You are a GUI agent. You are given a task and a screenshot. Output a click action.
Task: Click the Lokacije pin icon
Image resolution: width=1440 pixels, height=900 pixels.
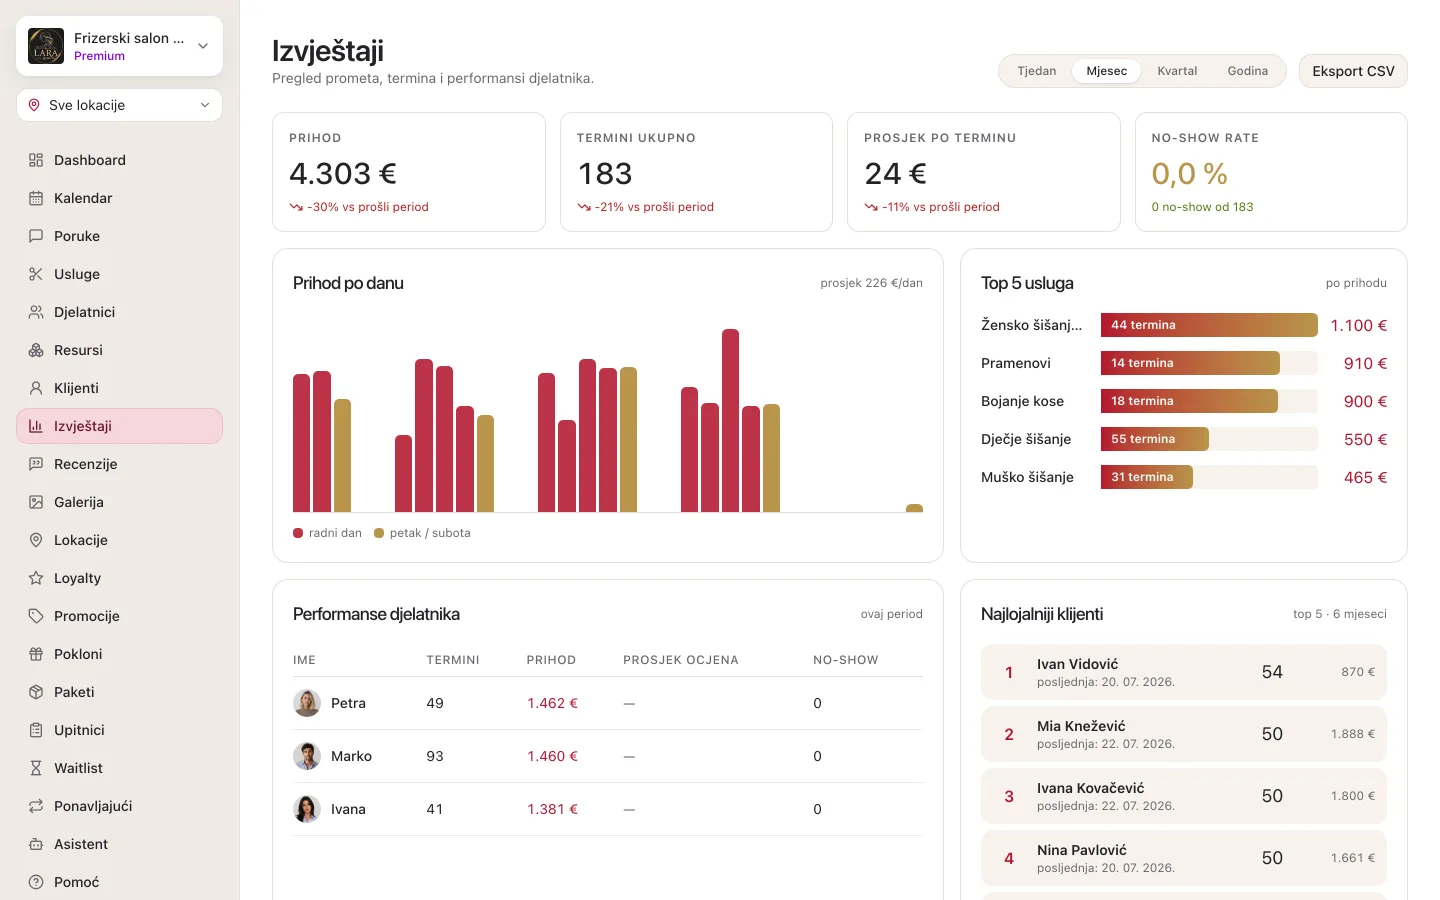coord(36,540)
